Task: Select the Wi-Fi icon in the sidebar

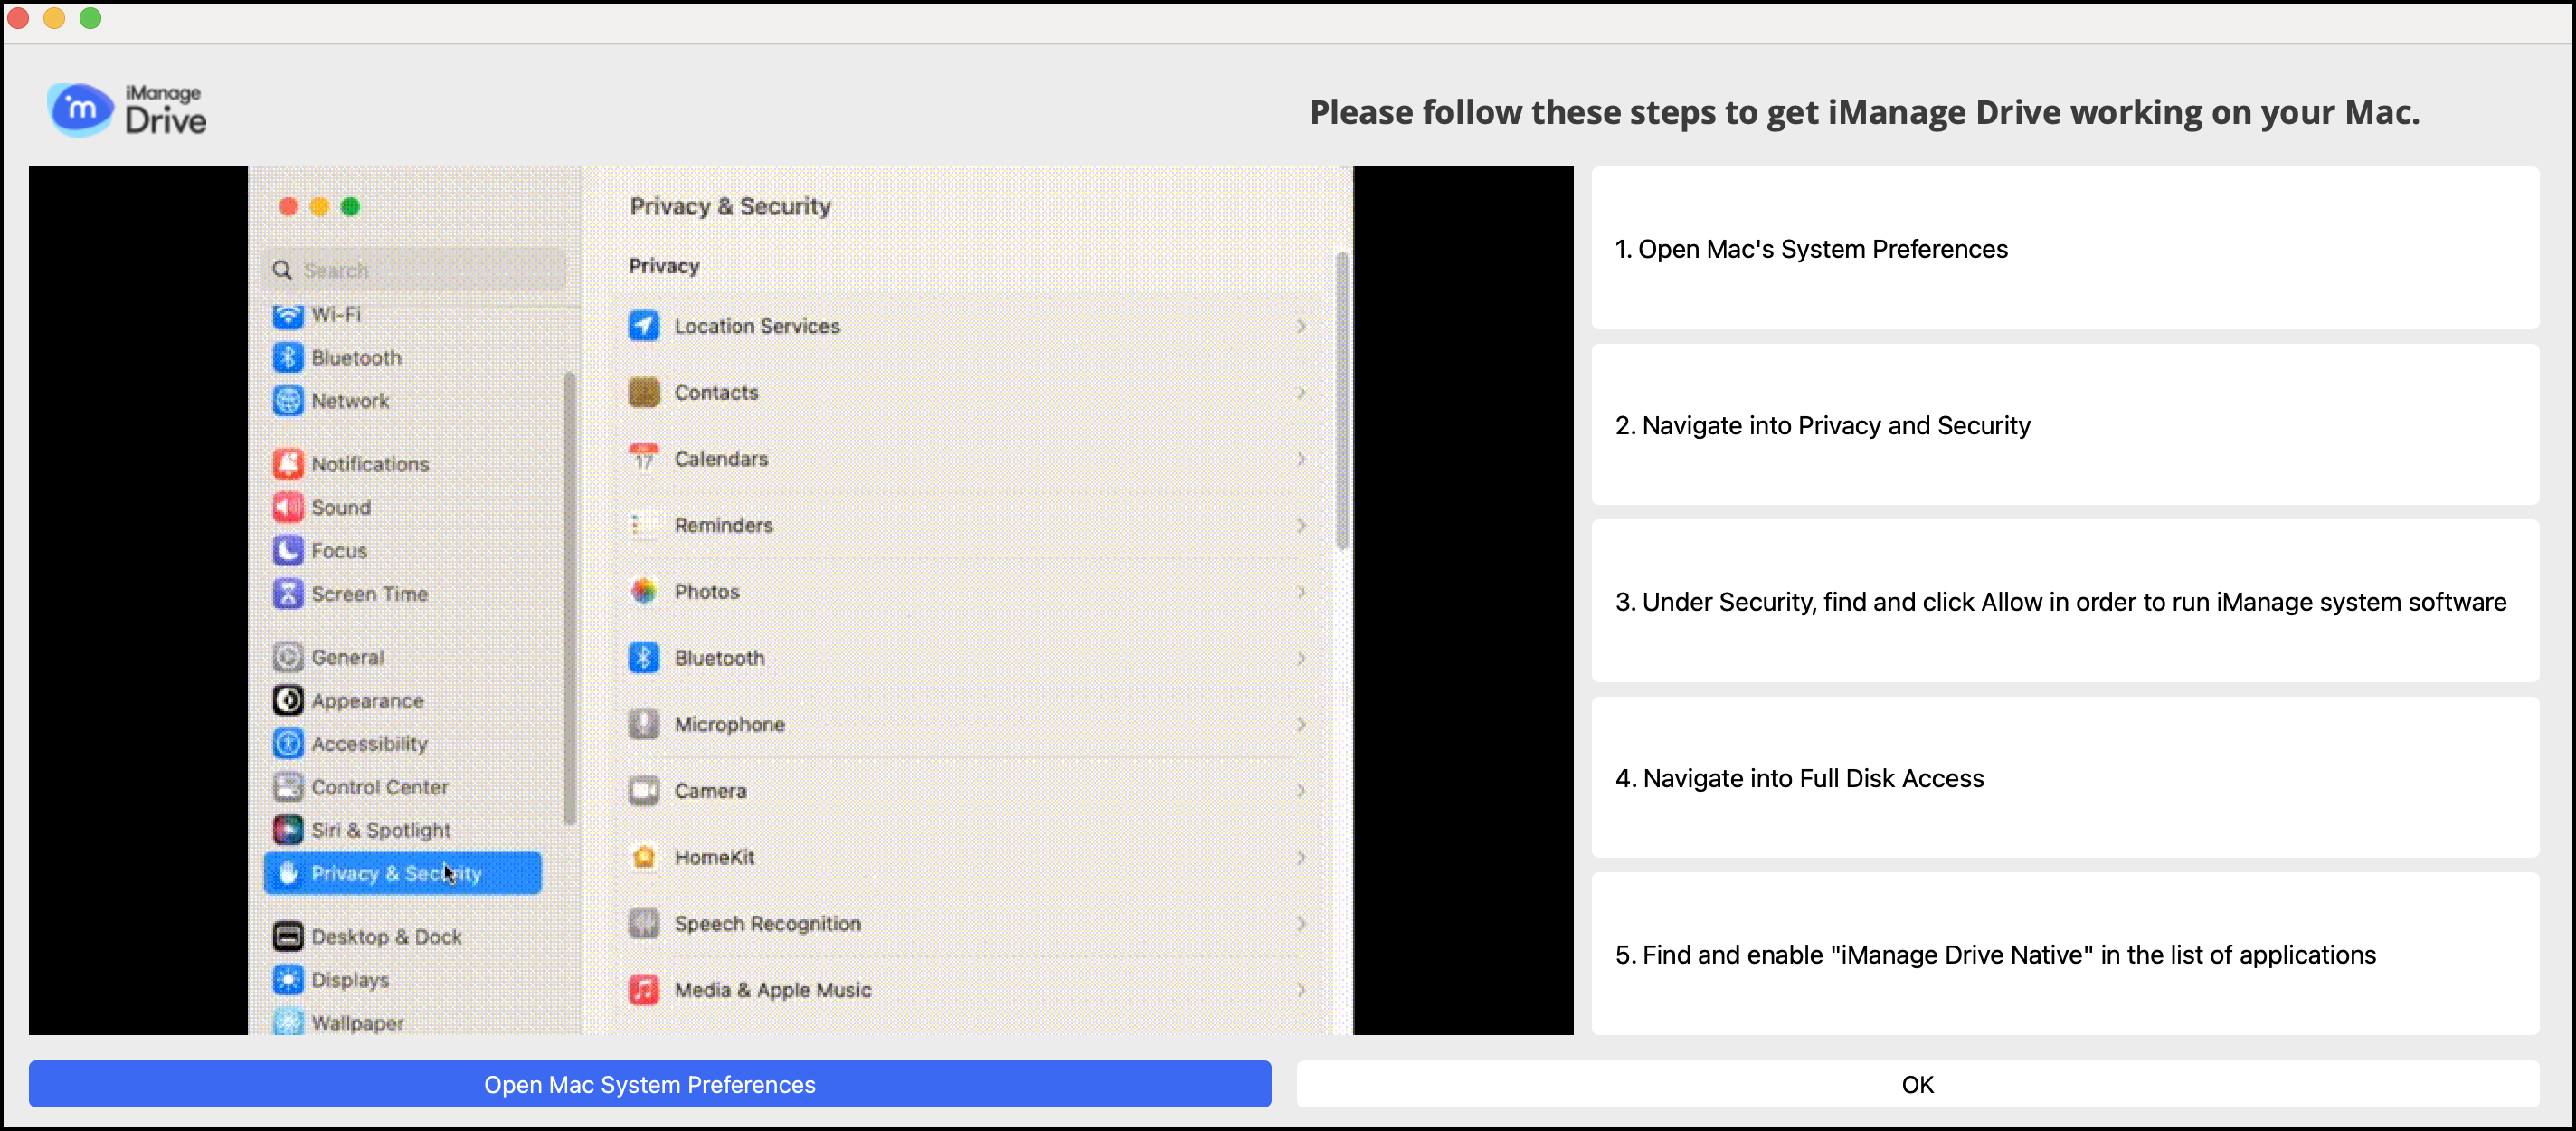Action: (288, 314)
